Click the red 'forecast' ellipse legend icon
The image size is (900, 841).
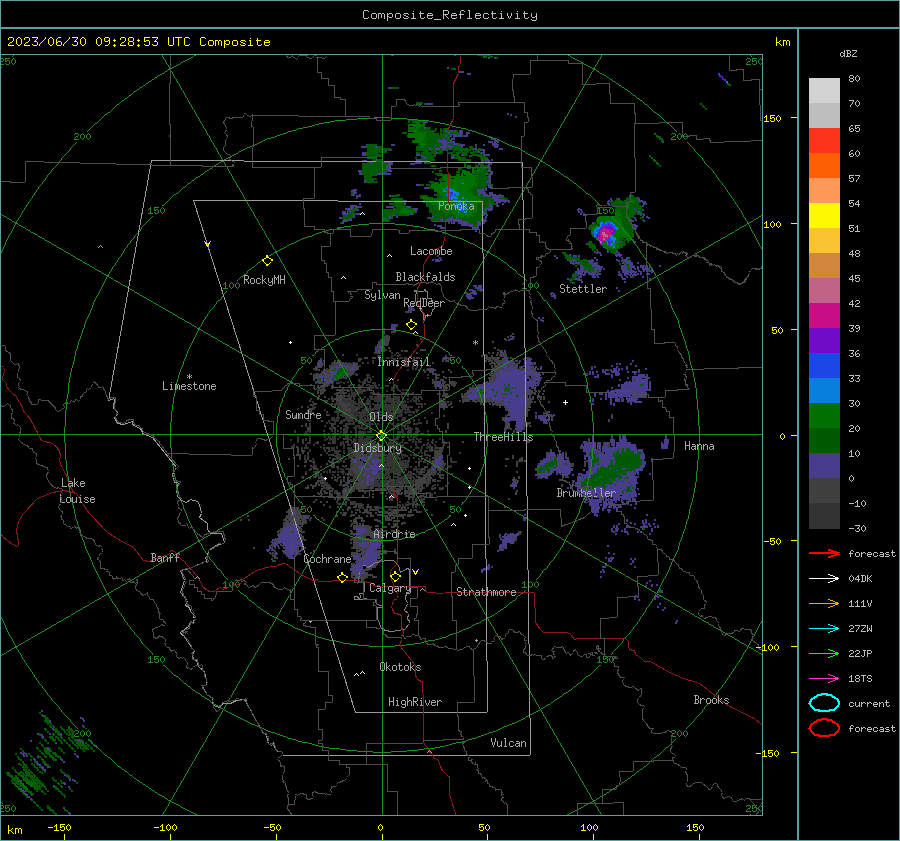coord(824,728)
